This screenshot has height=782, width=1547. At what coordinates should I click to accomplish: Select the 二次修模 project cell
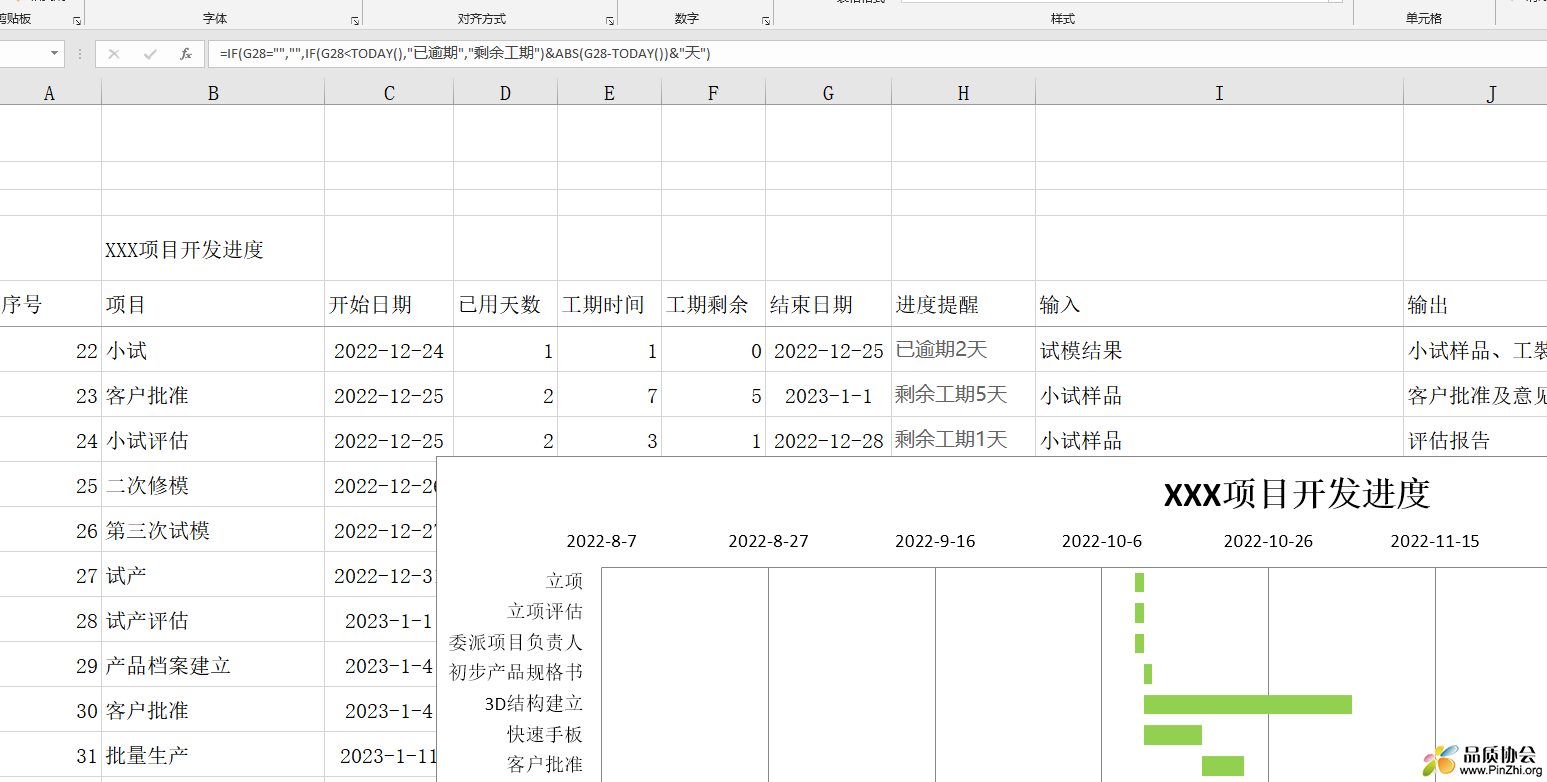213,485
